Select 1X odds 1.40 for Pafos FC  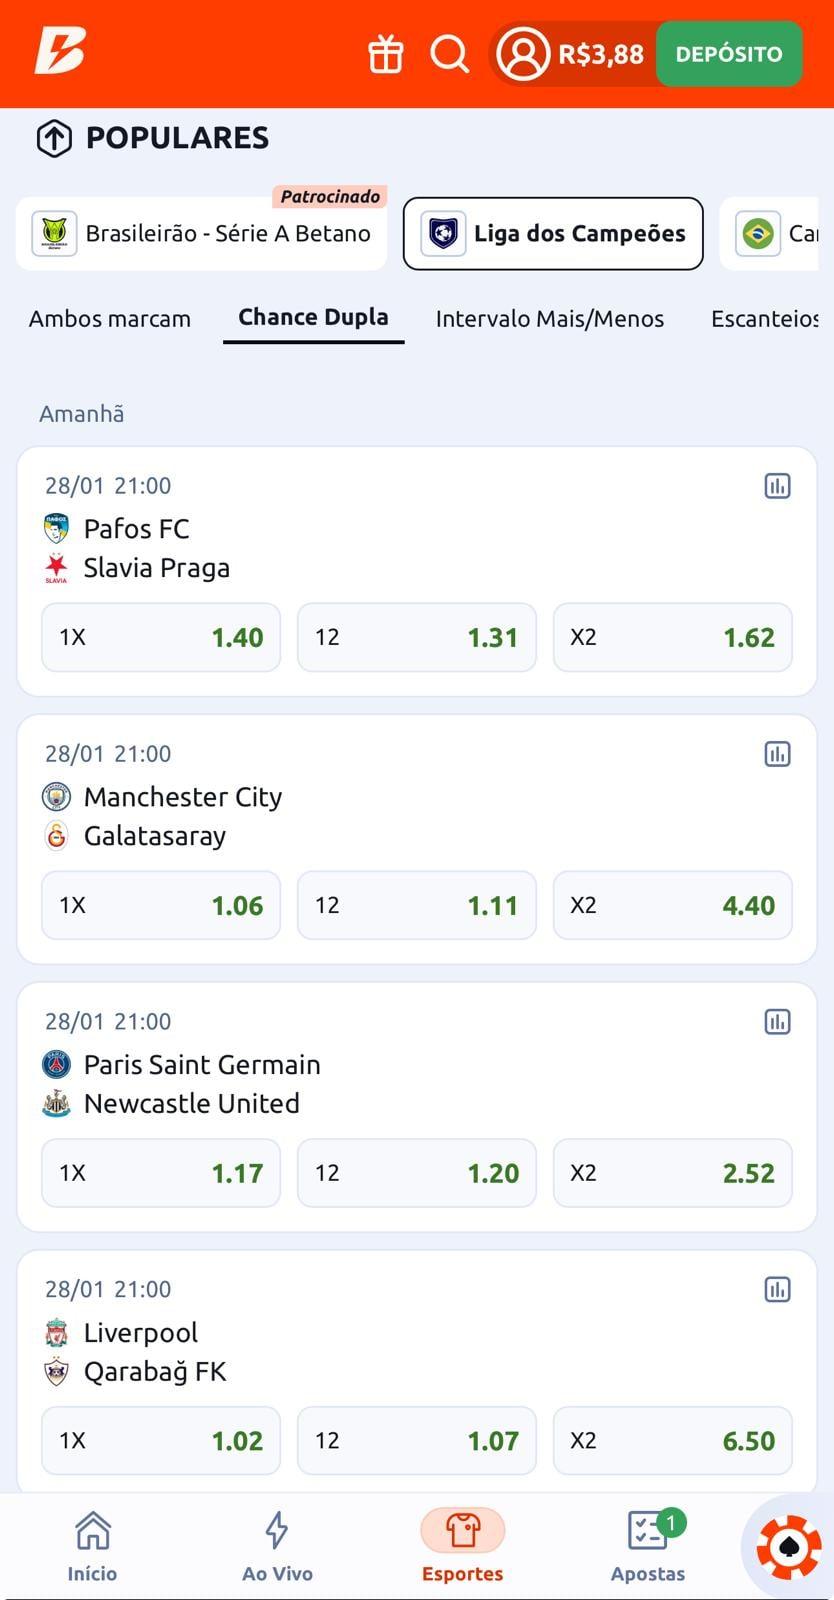click(x=161, y=637)
